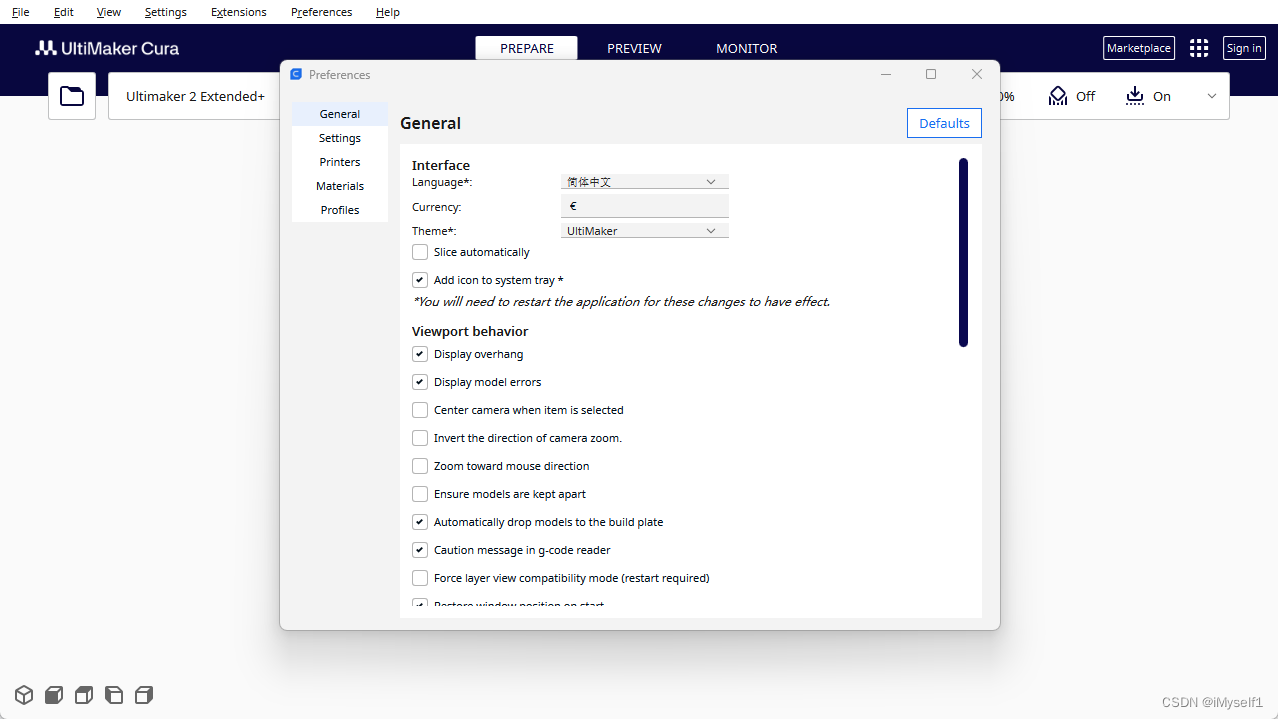This screenshot has width=1278, height=719.
Task: Click the Preferences window Cura icon
Action: (x=296, y=74)
